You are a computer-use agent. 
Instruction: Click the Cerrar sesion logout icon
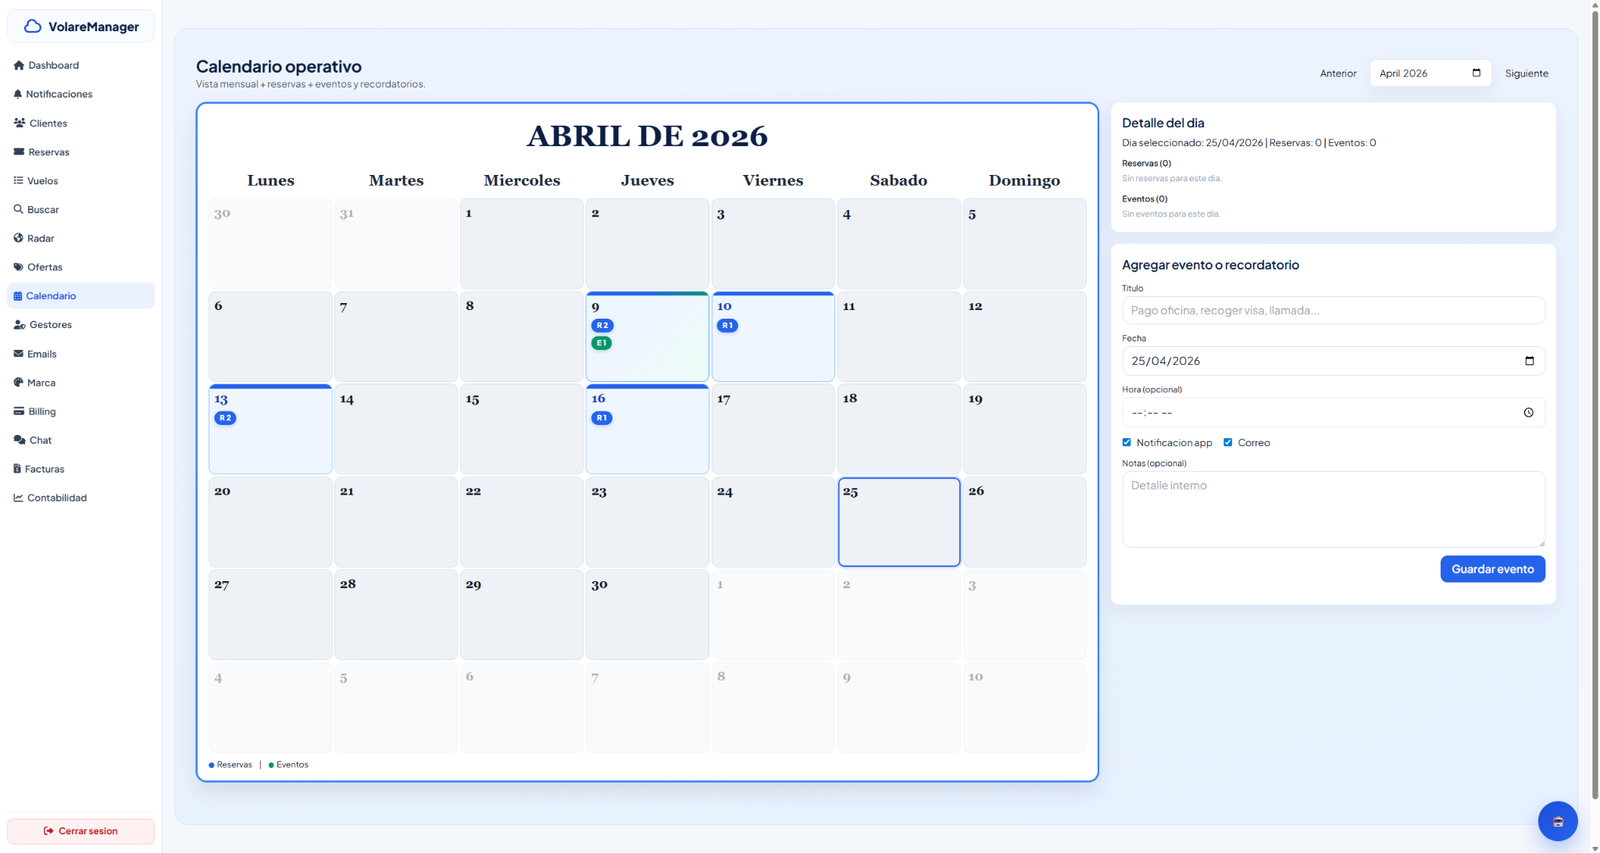coord(48,831)
